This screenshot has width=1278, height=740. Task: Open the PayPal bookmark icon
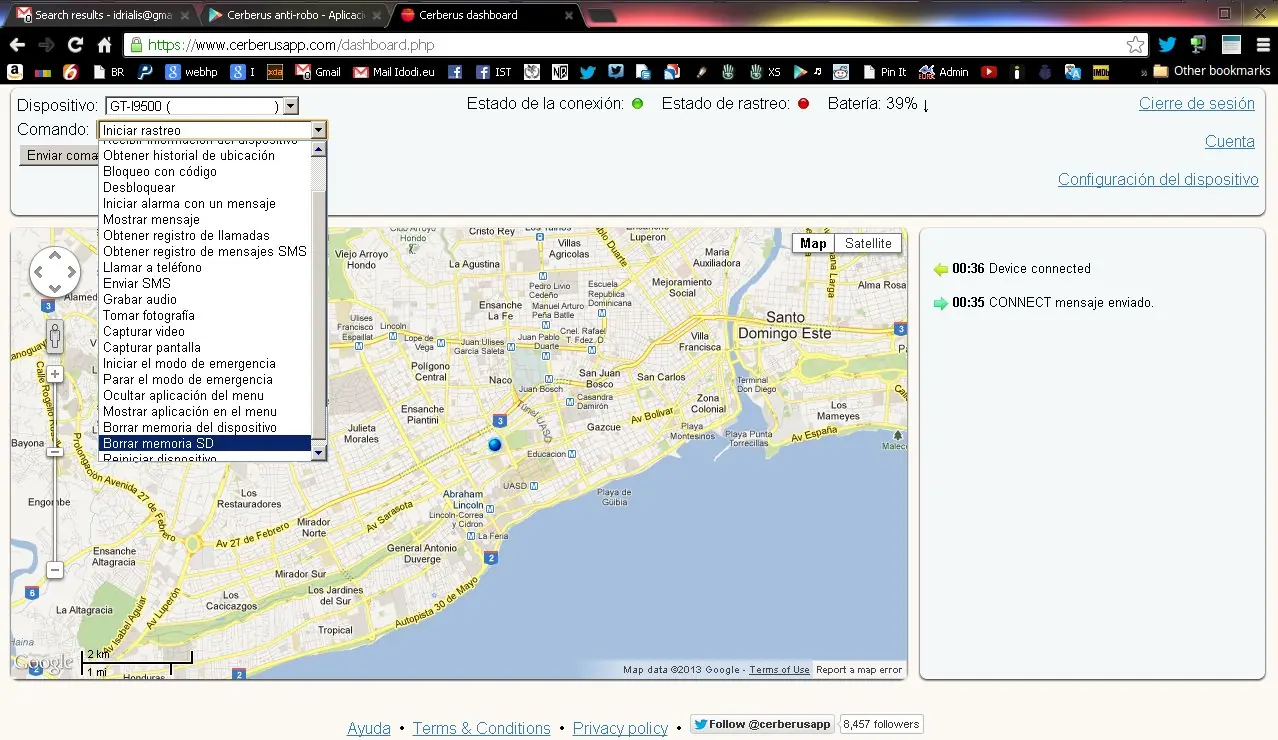pos(145,72)
